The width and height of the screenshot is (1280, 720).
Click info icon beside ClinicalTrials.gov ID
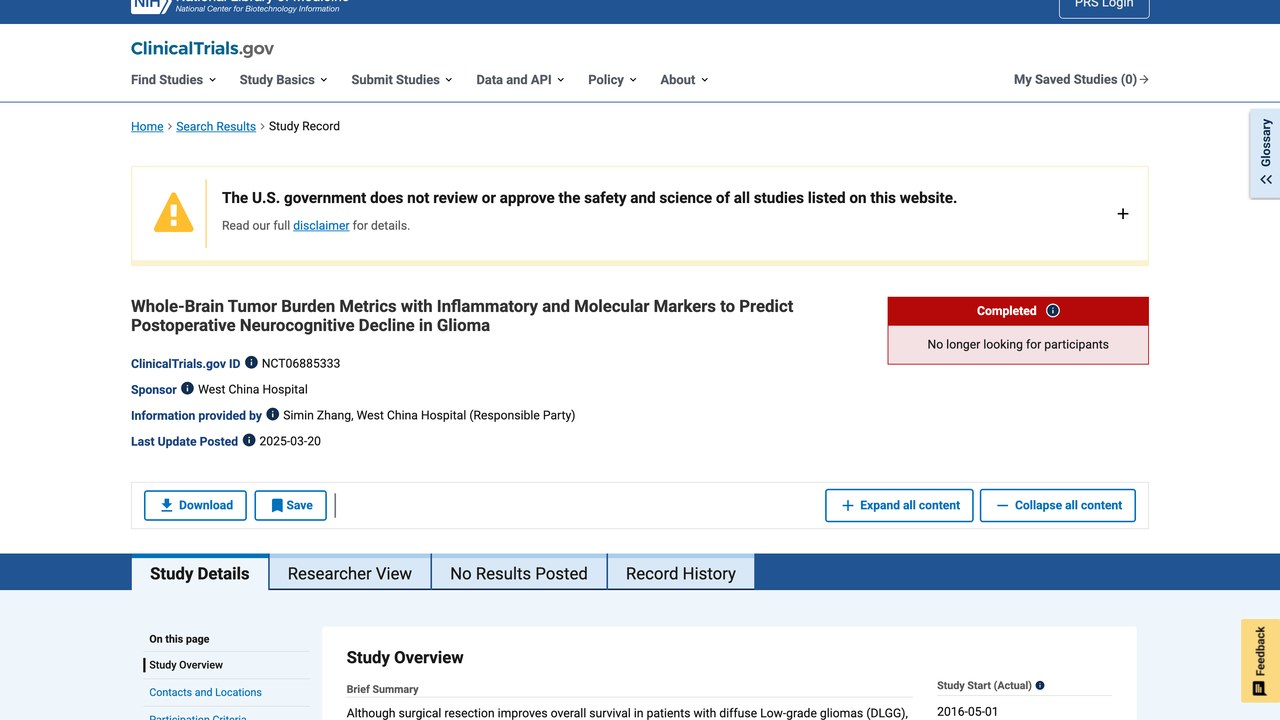251,362
